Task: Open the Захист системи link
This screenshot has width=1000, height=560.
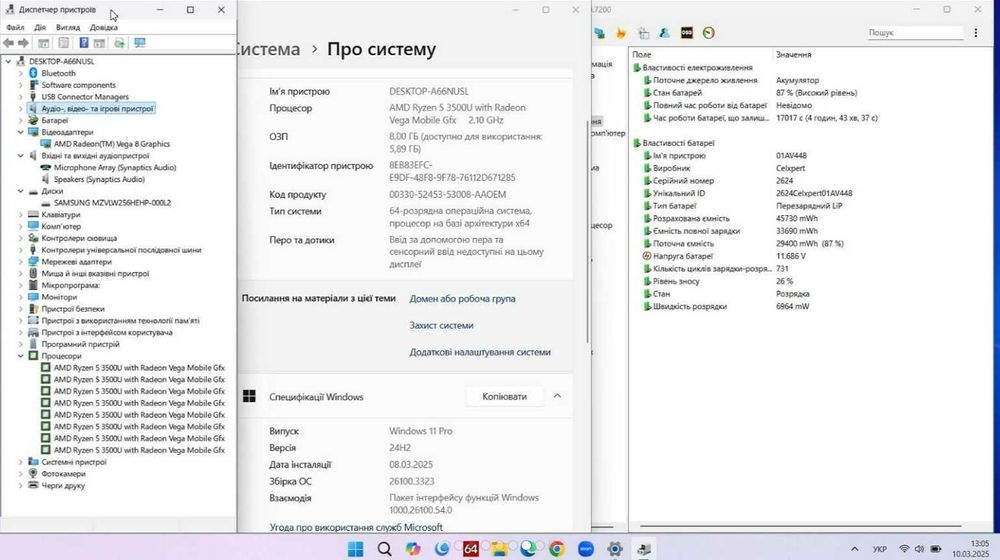Action: pos(441,325)
